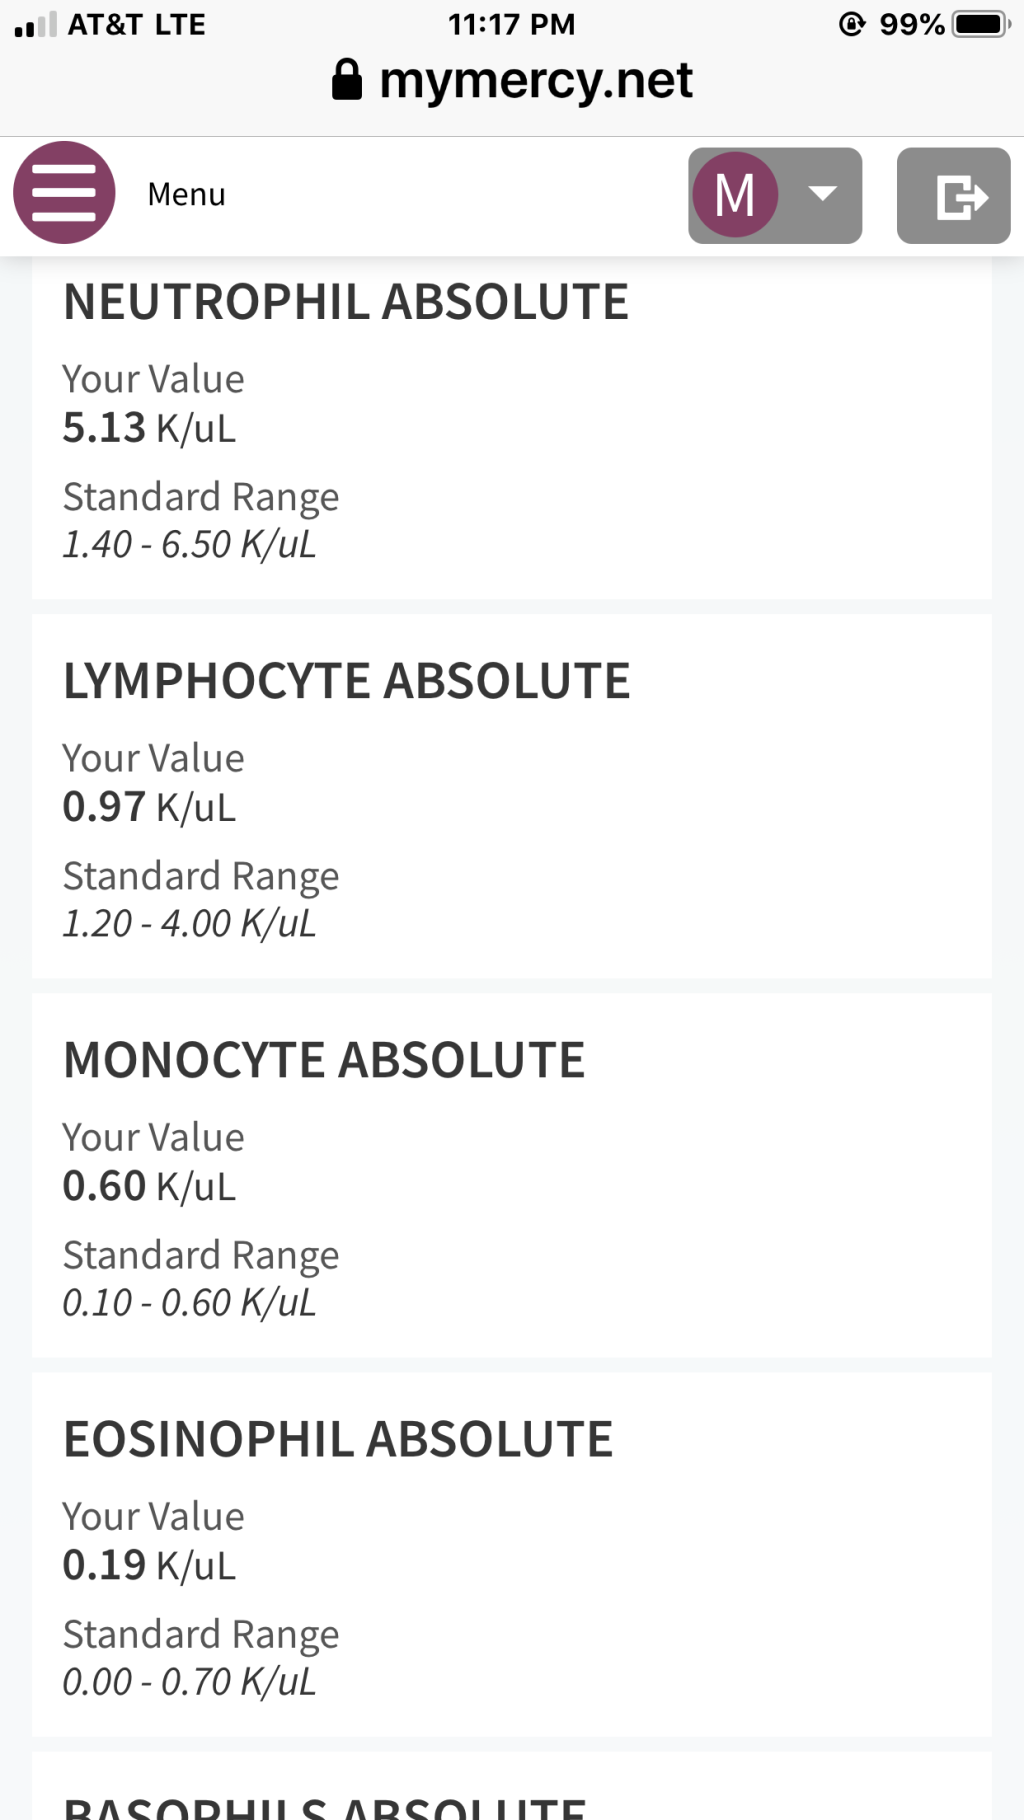This screenshot has width=1024, height=1820.
Task: Tap the mymercy.net address bar
Action: pos(536,80)
